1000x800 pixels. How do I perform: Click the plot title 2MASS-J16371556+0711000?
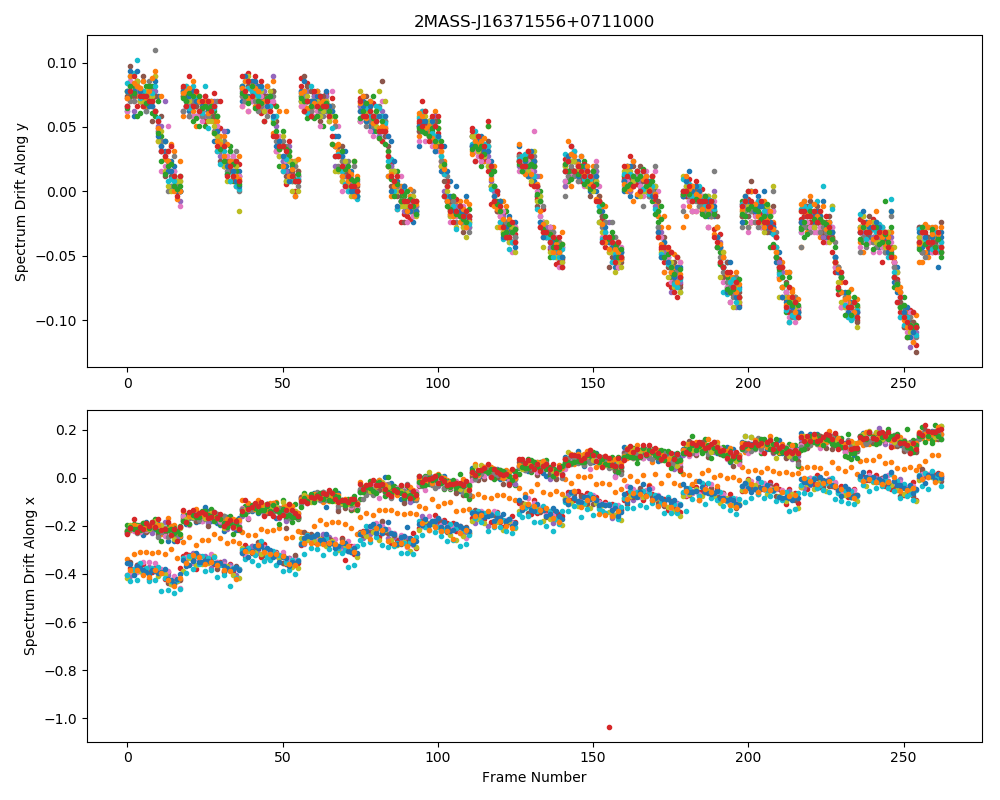(534, 22)
